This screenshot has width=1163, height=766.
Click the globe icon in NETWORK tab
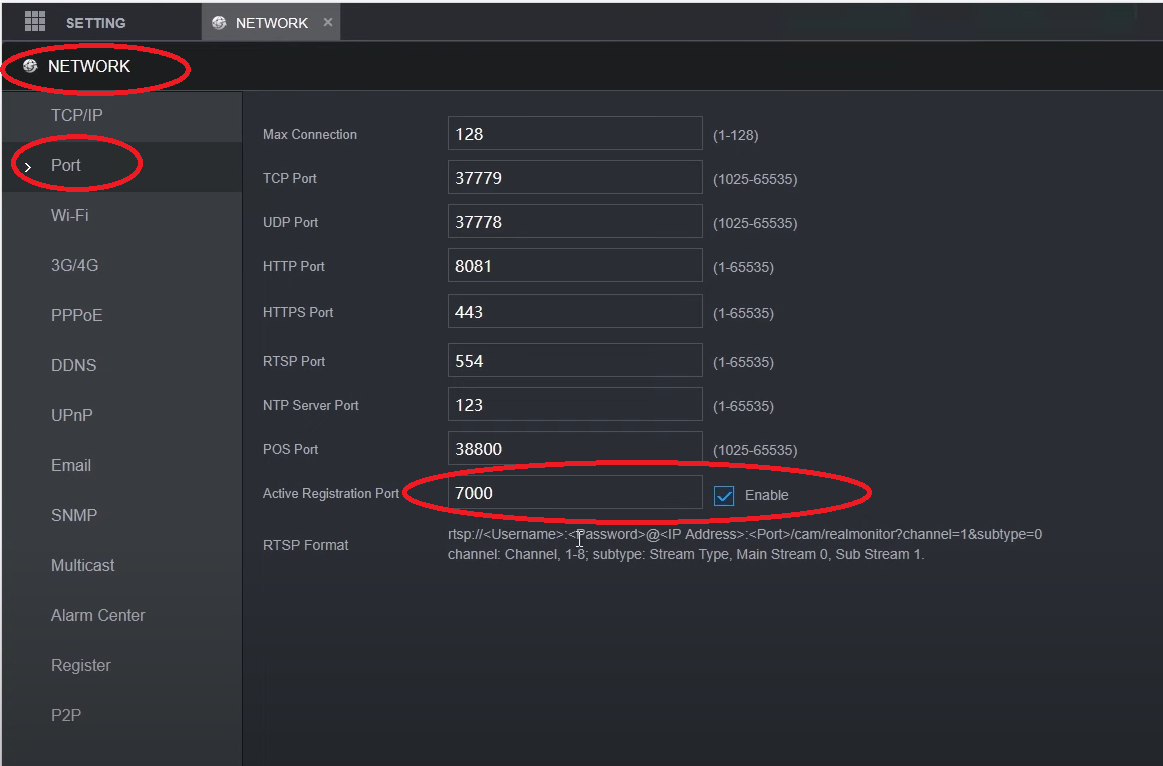(x=219, y=22)
